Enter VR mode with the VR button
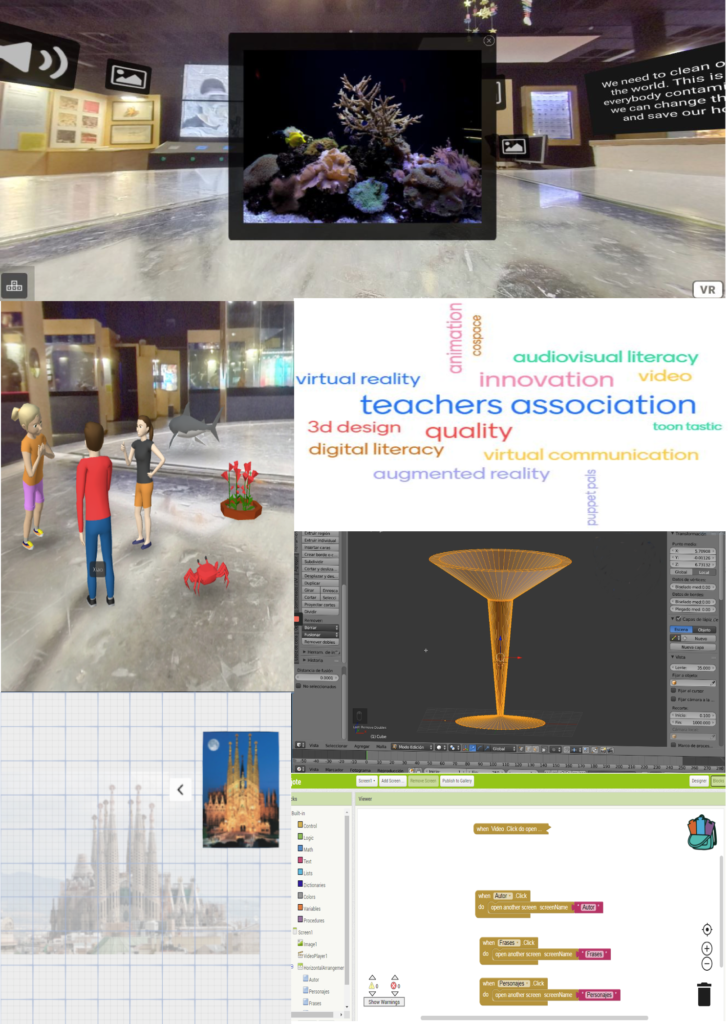The width and height of the screenshot is (728, 1024). [707, 289]
